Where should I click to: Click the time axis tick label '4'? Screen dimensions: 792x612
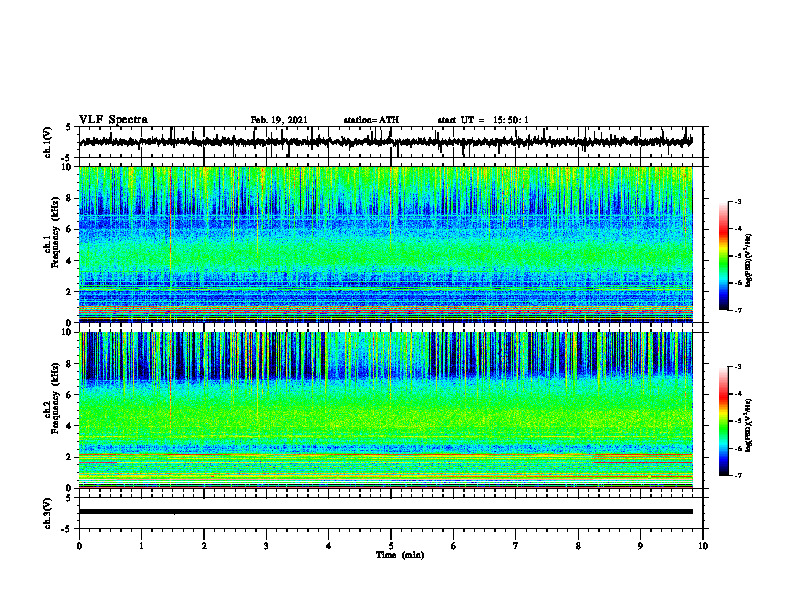coord(328,546)
